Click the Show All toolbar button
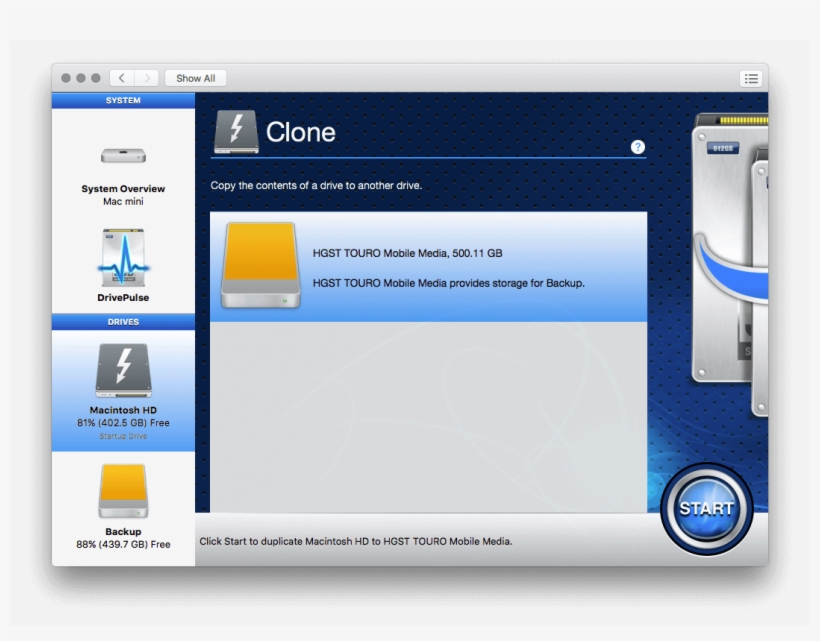This screenshot has height=641, width=820. tap(196, 77)
